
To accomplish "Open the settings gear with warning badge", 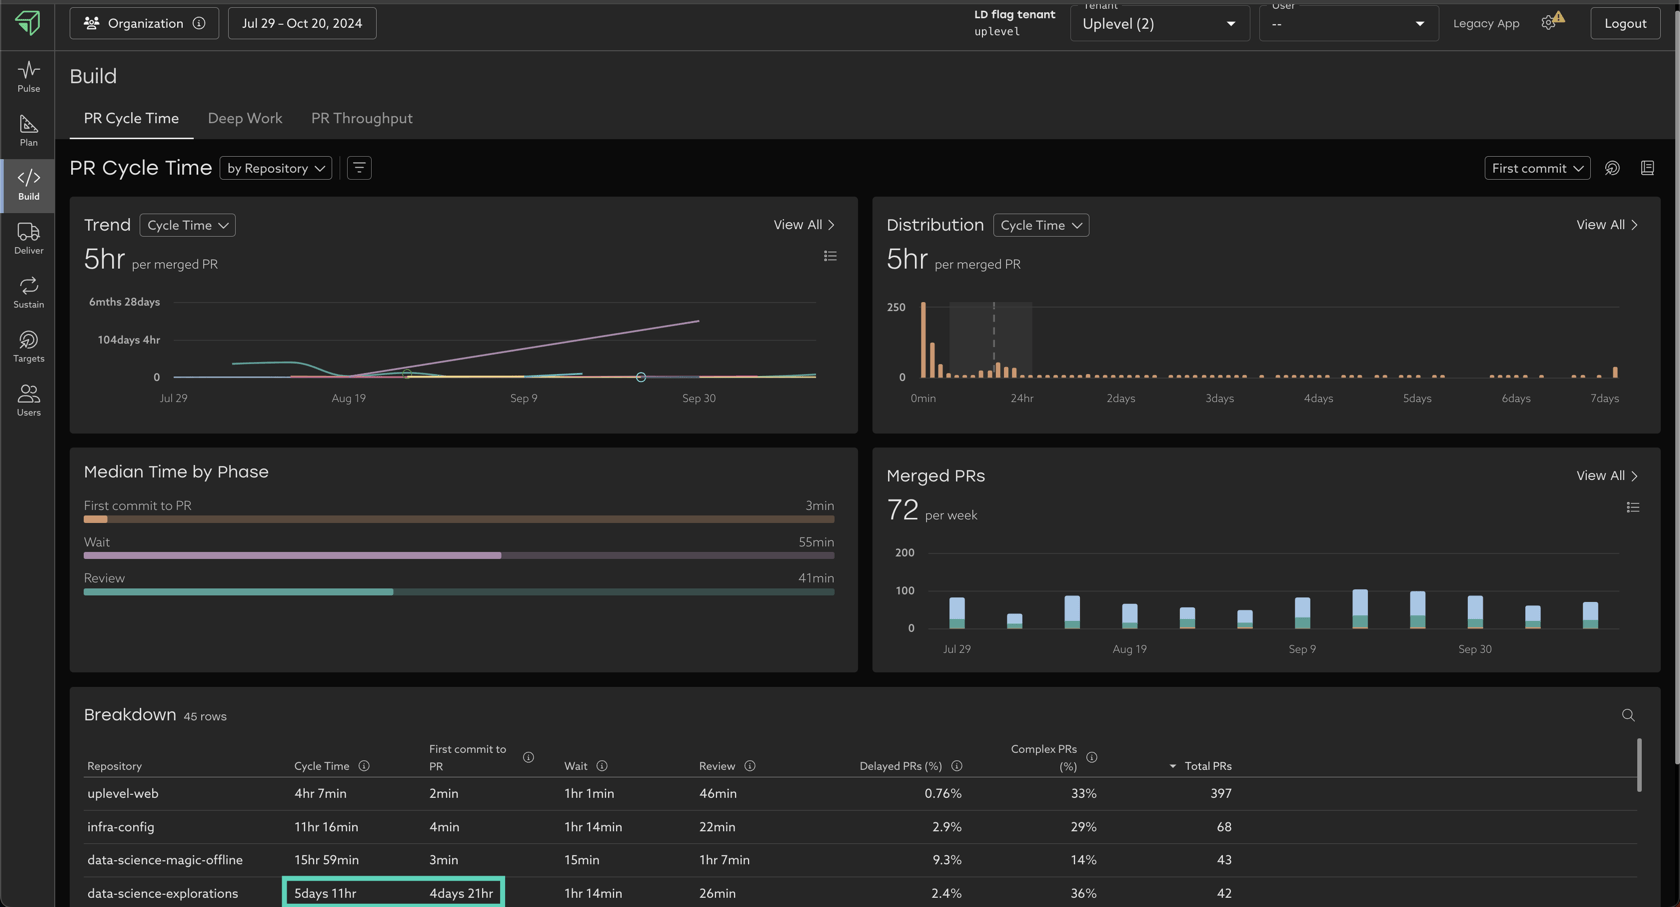I will pos(1550,23).
